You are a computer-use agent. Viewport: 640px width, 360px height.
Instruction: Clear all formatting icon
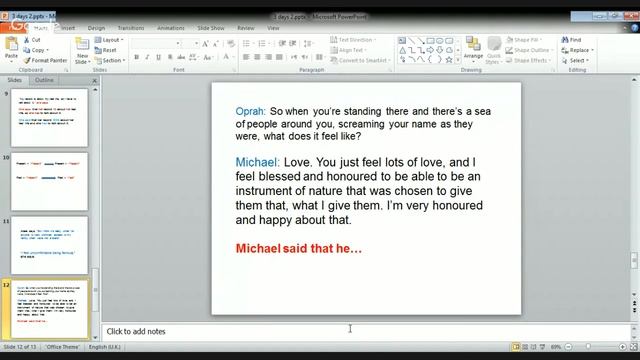(231, 43)
